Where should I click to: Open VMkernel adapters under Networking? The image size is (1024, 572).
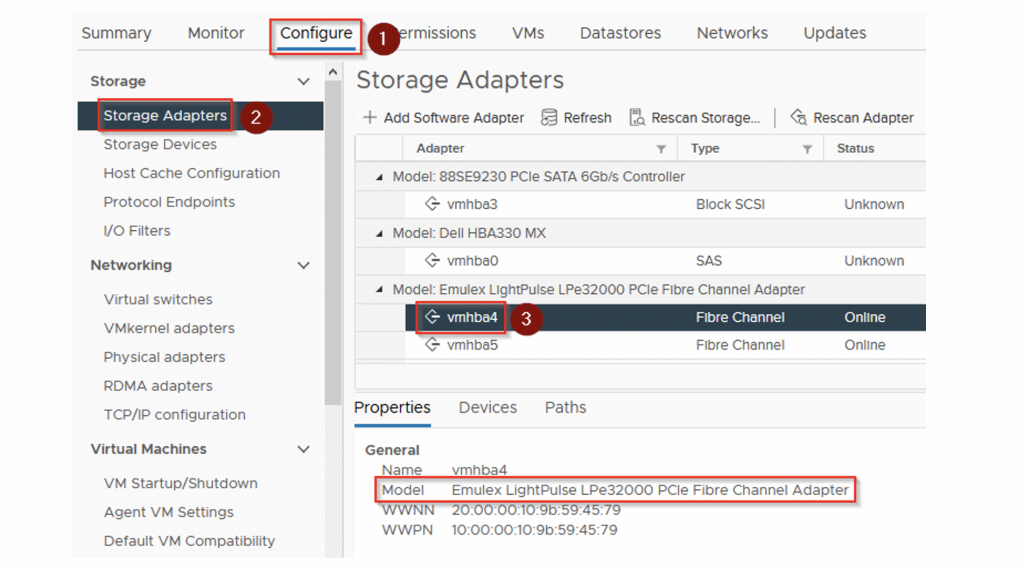[x=169, y=328]
